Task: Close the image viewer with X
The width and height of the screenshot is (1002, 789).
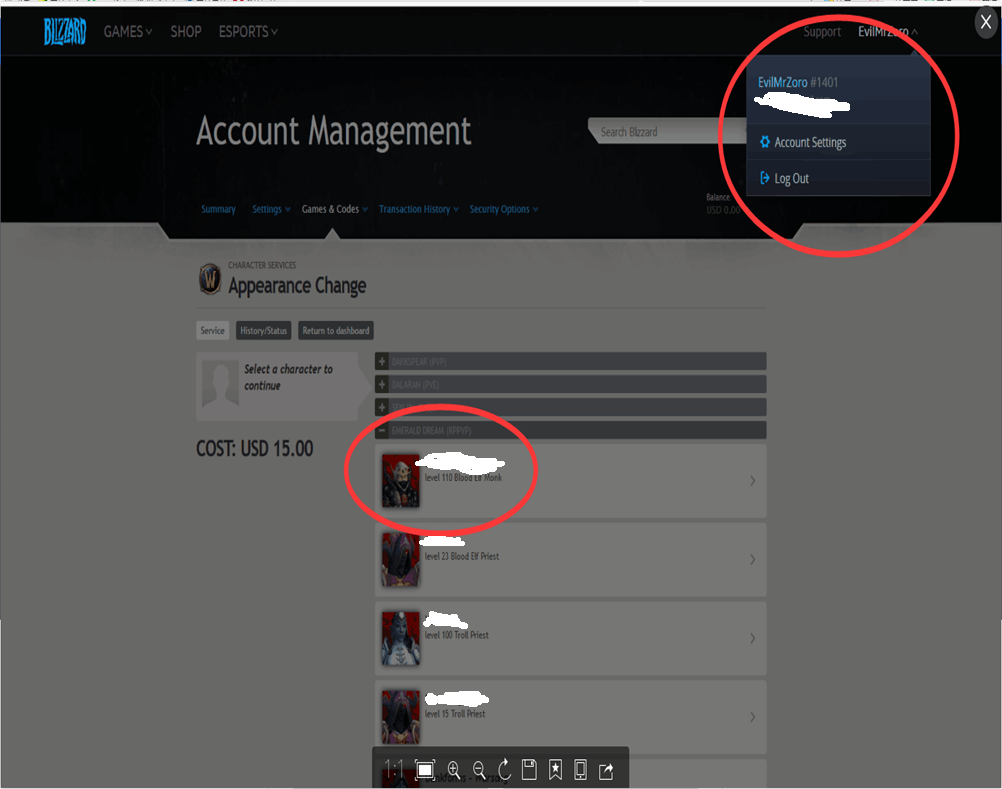Action: tap(986, 22)
